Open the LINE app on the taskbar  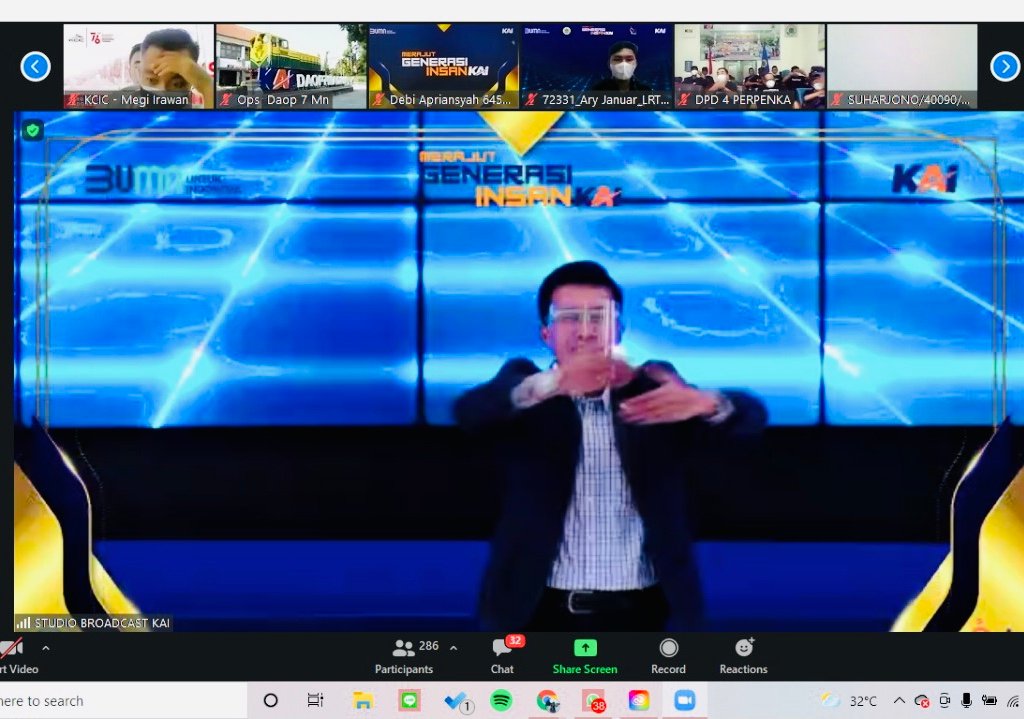[x=409, y=701]
